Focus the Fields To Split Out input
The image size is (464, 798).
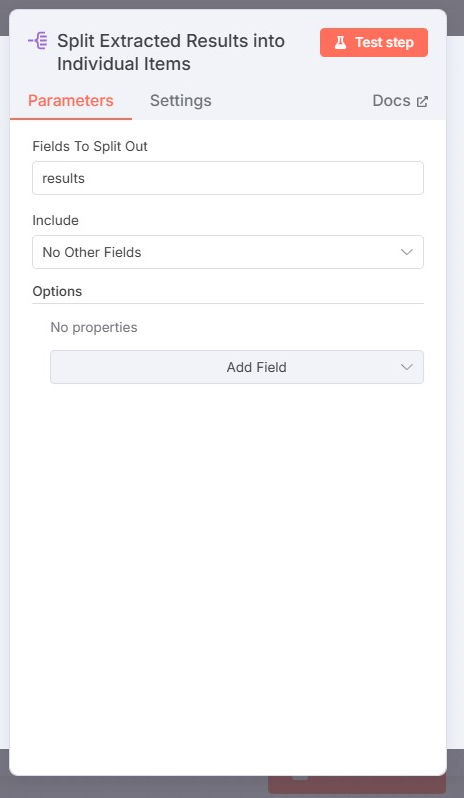coord(228,178)
